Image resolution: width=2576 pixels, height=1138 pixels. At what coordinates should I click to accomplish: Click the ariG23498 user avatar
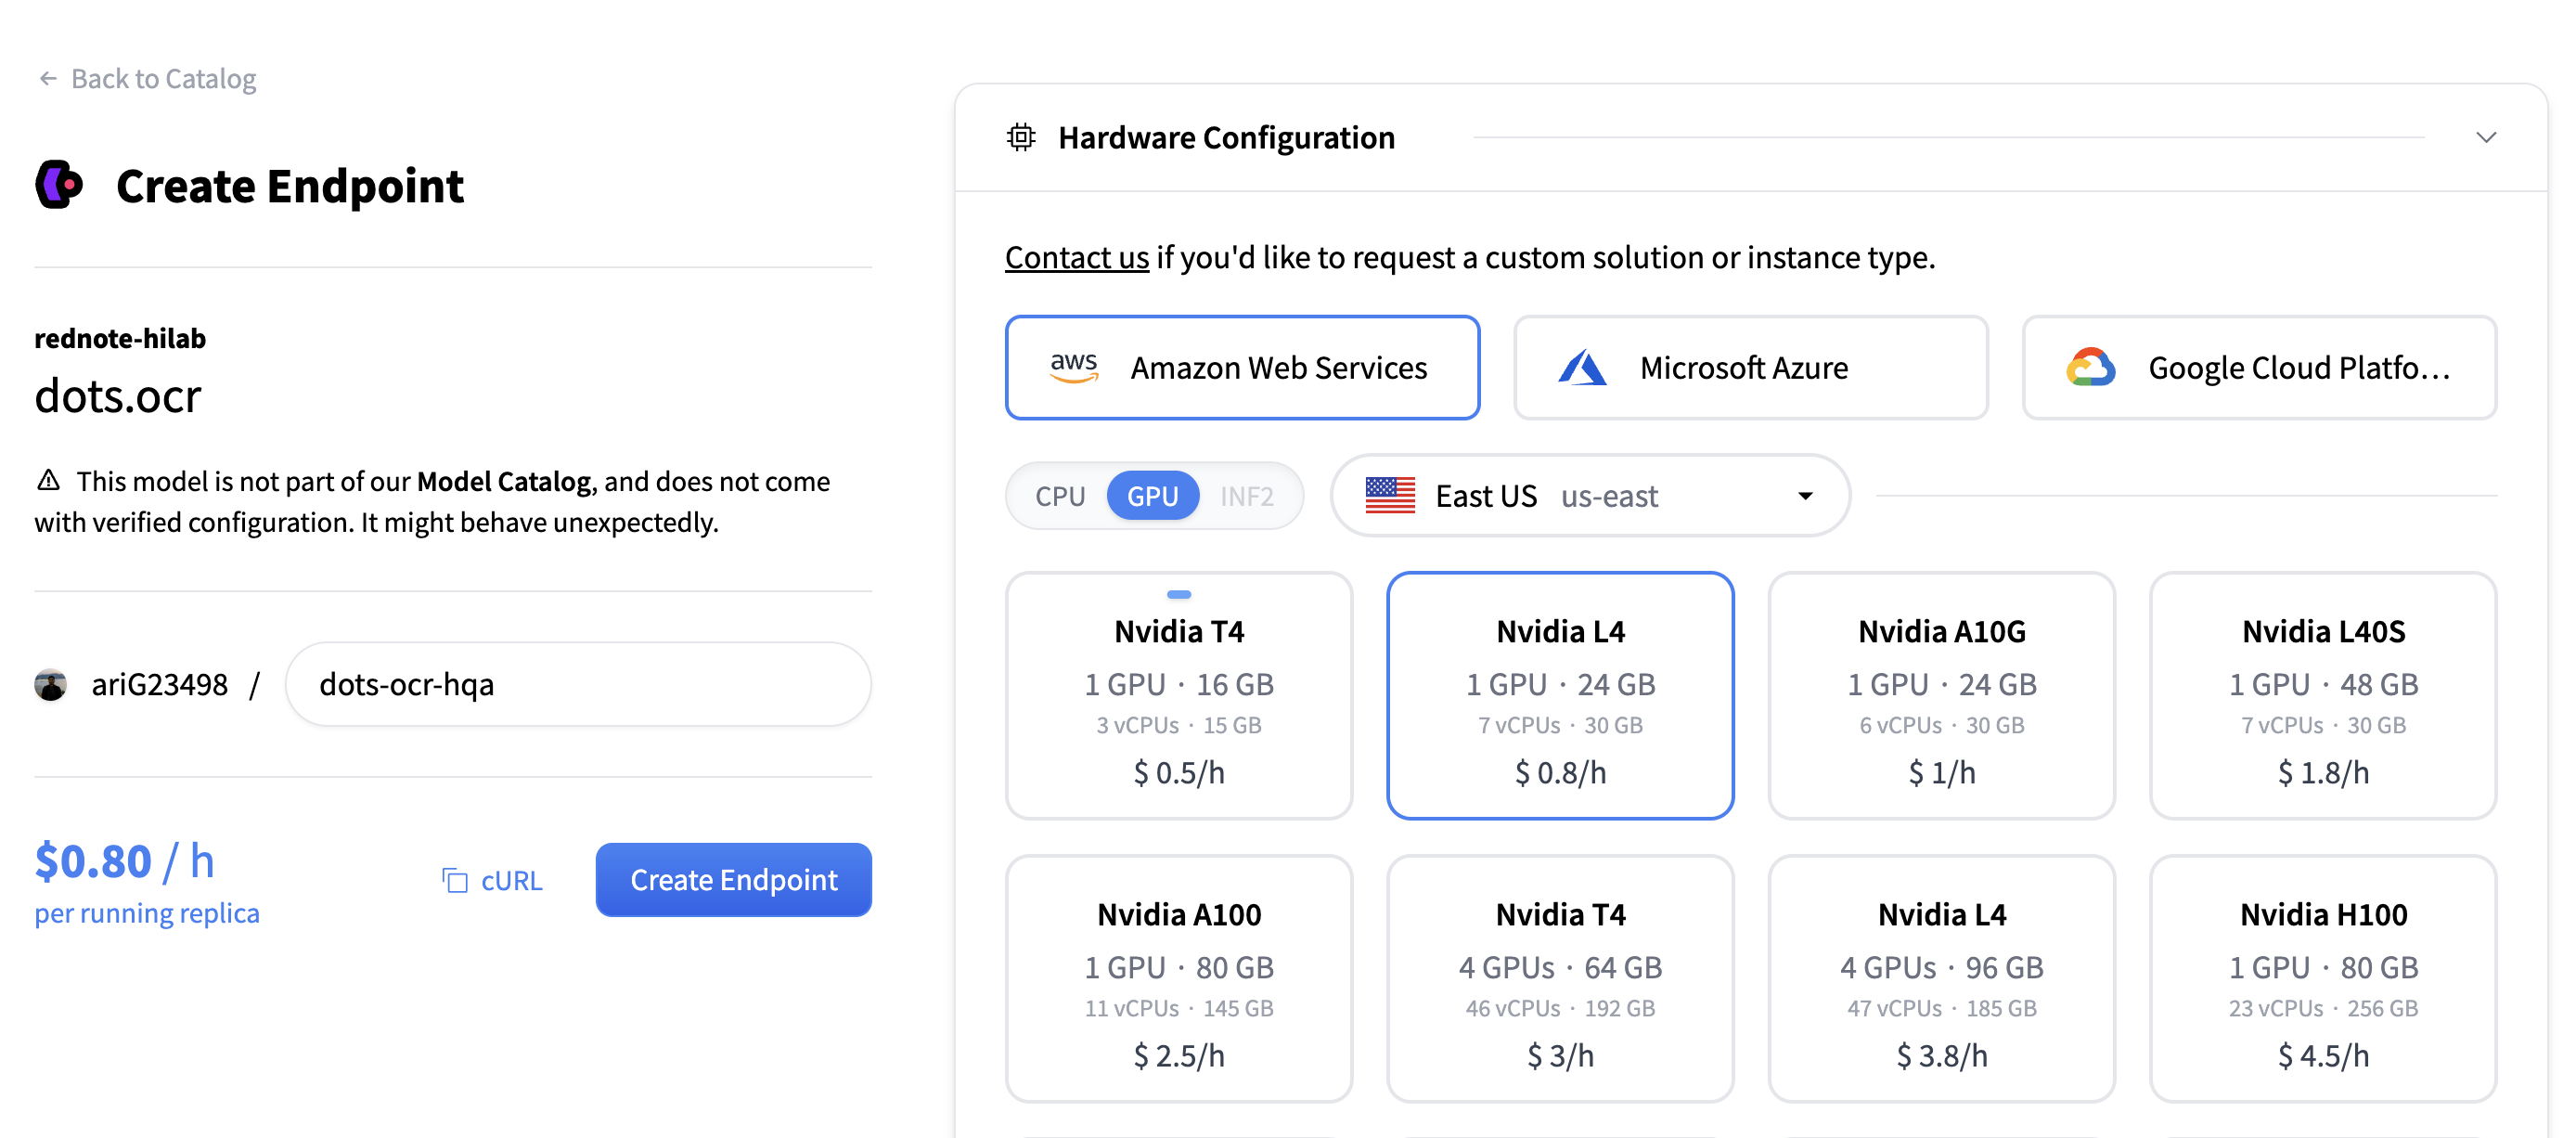click(x=50, y=684)
